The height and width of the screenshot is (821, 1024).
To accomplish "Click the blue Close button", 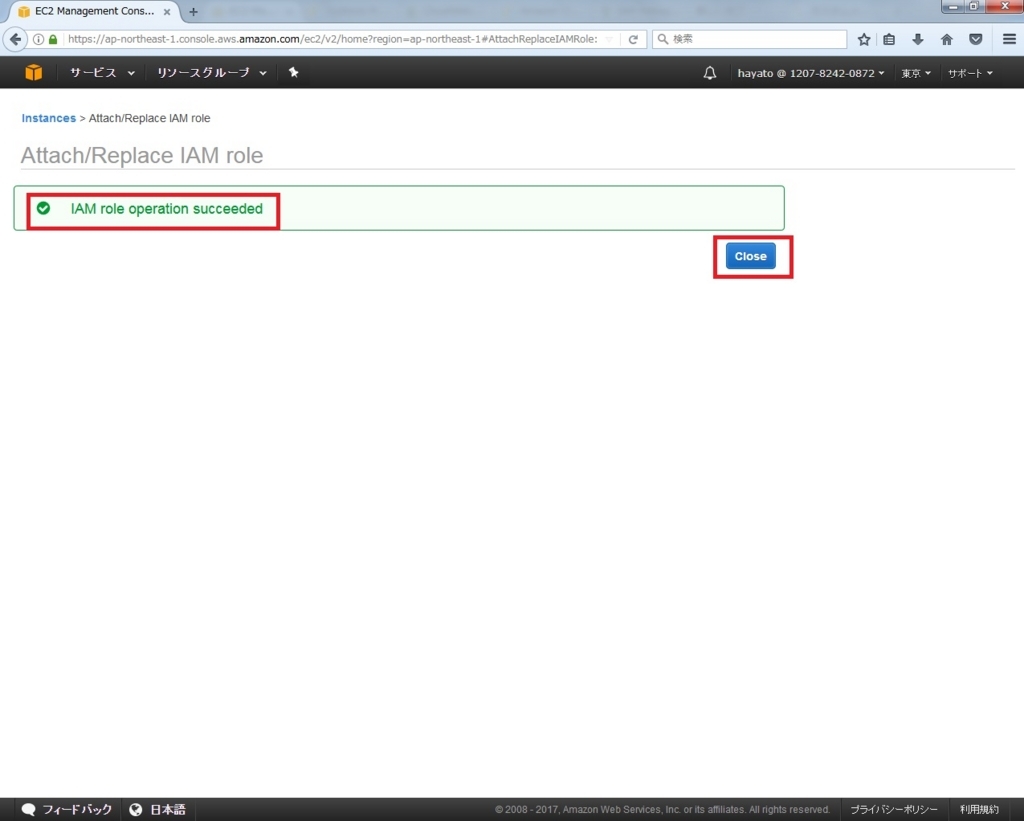I will (750, 256).
